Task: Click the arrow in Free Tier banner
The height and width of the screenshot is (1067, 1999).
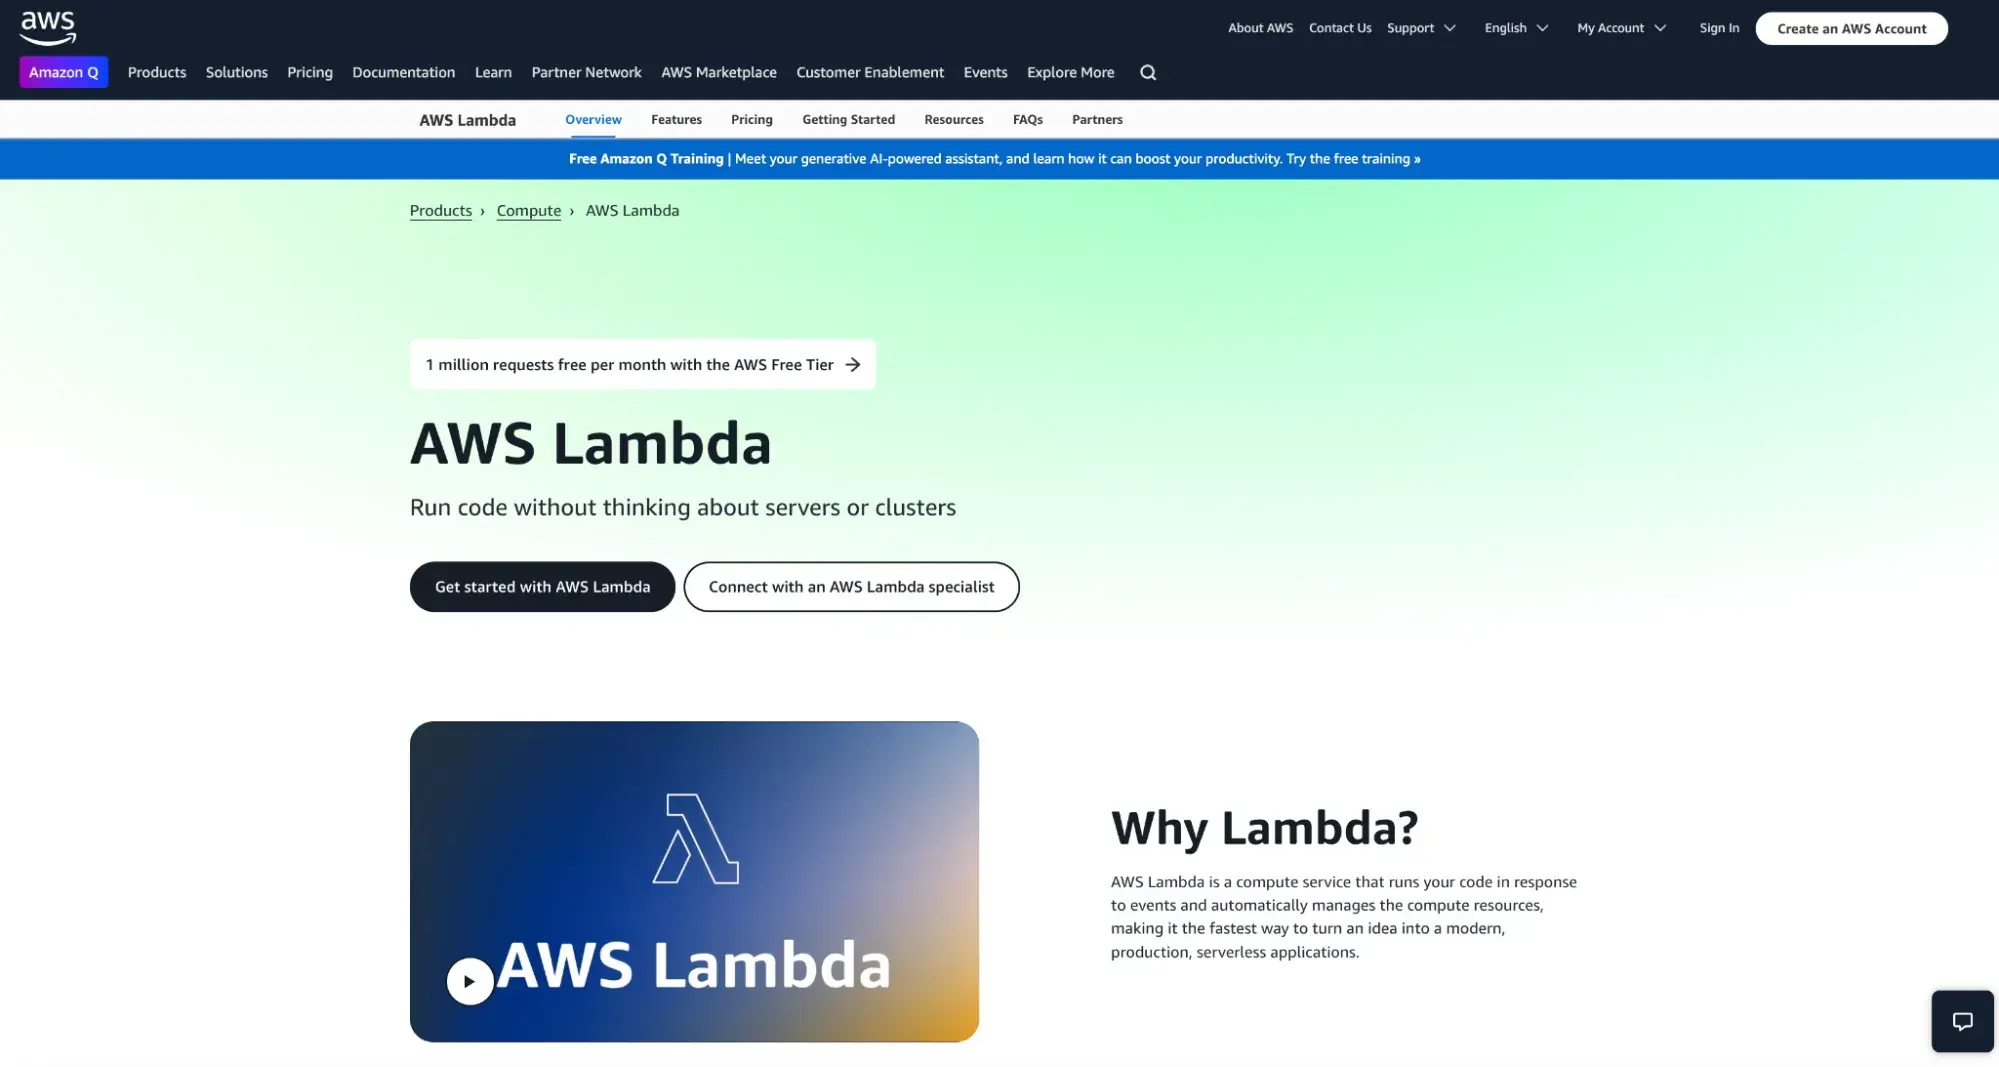Action: 853,365
